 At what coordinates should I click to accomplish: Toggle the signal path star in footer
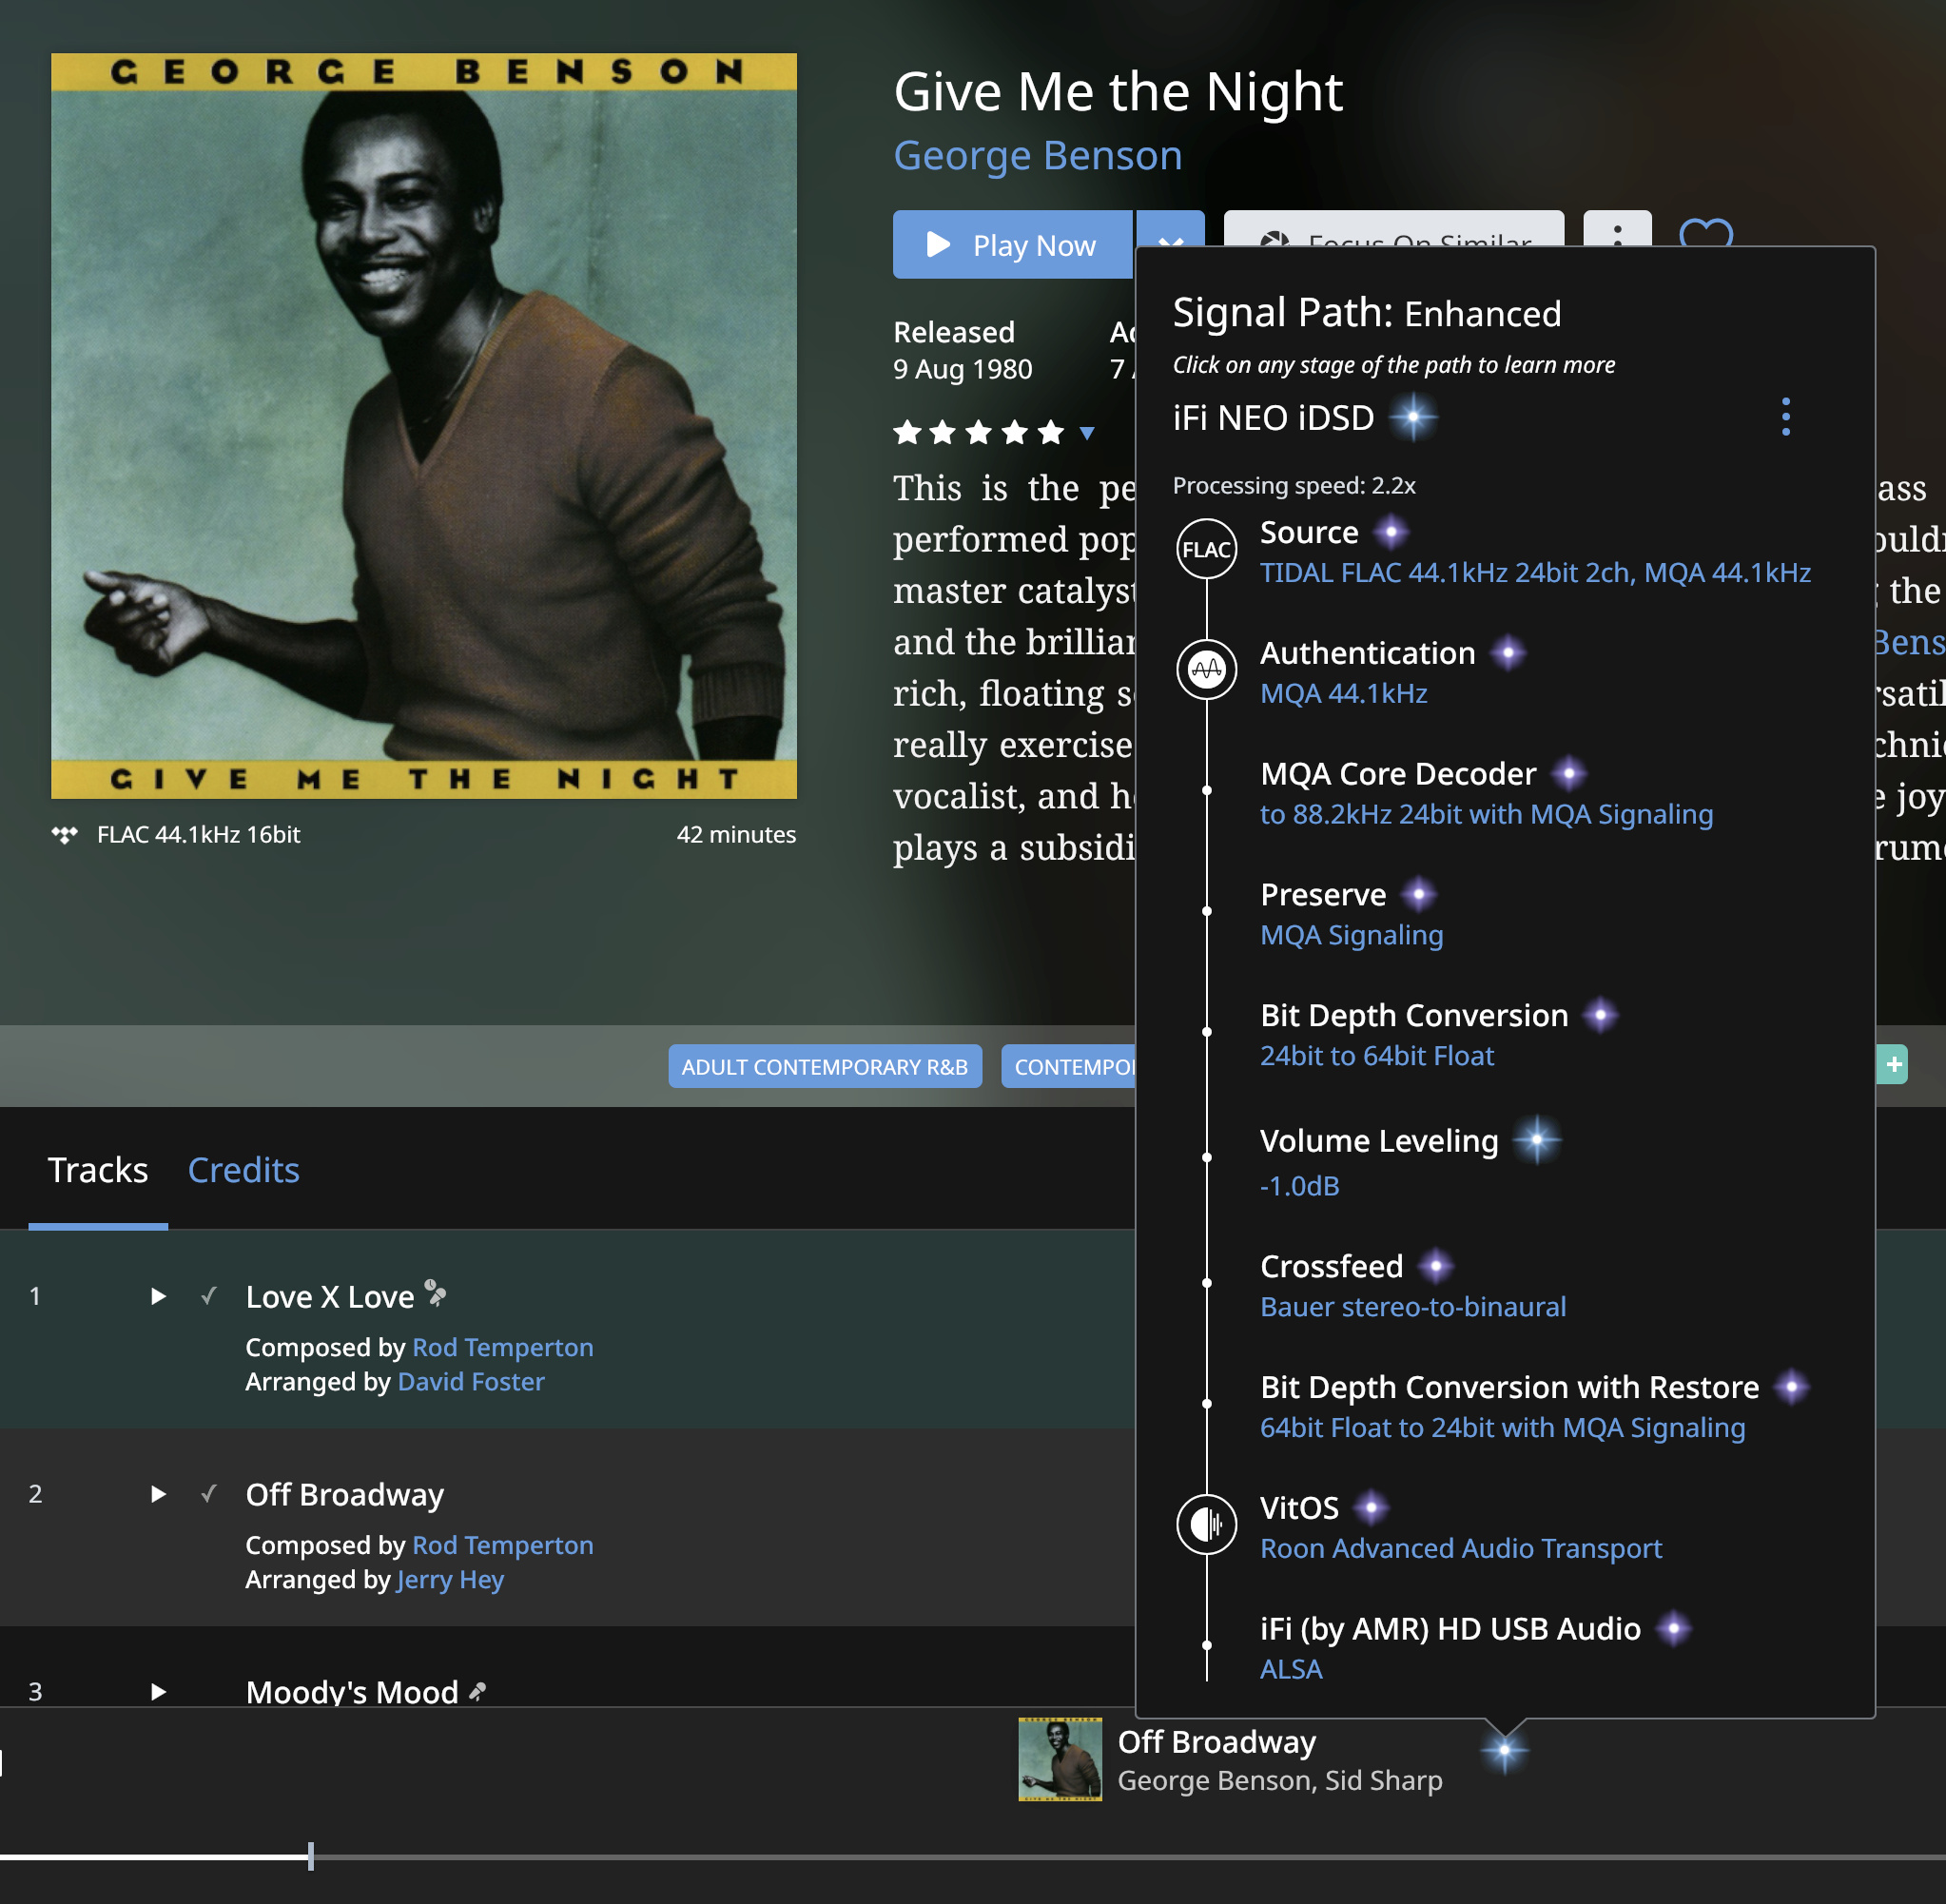[1504, 1750]
